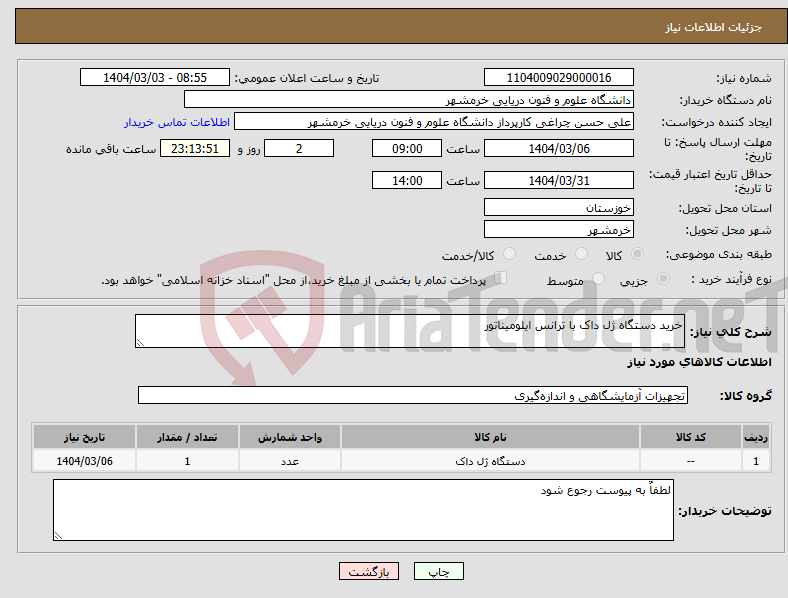Click the شماره نیاز label

tap(744, 78)
